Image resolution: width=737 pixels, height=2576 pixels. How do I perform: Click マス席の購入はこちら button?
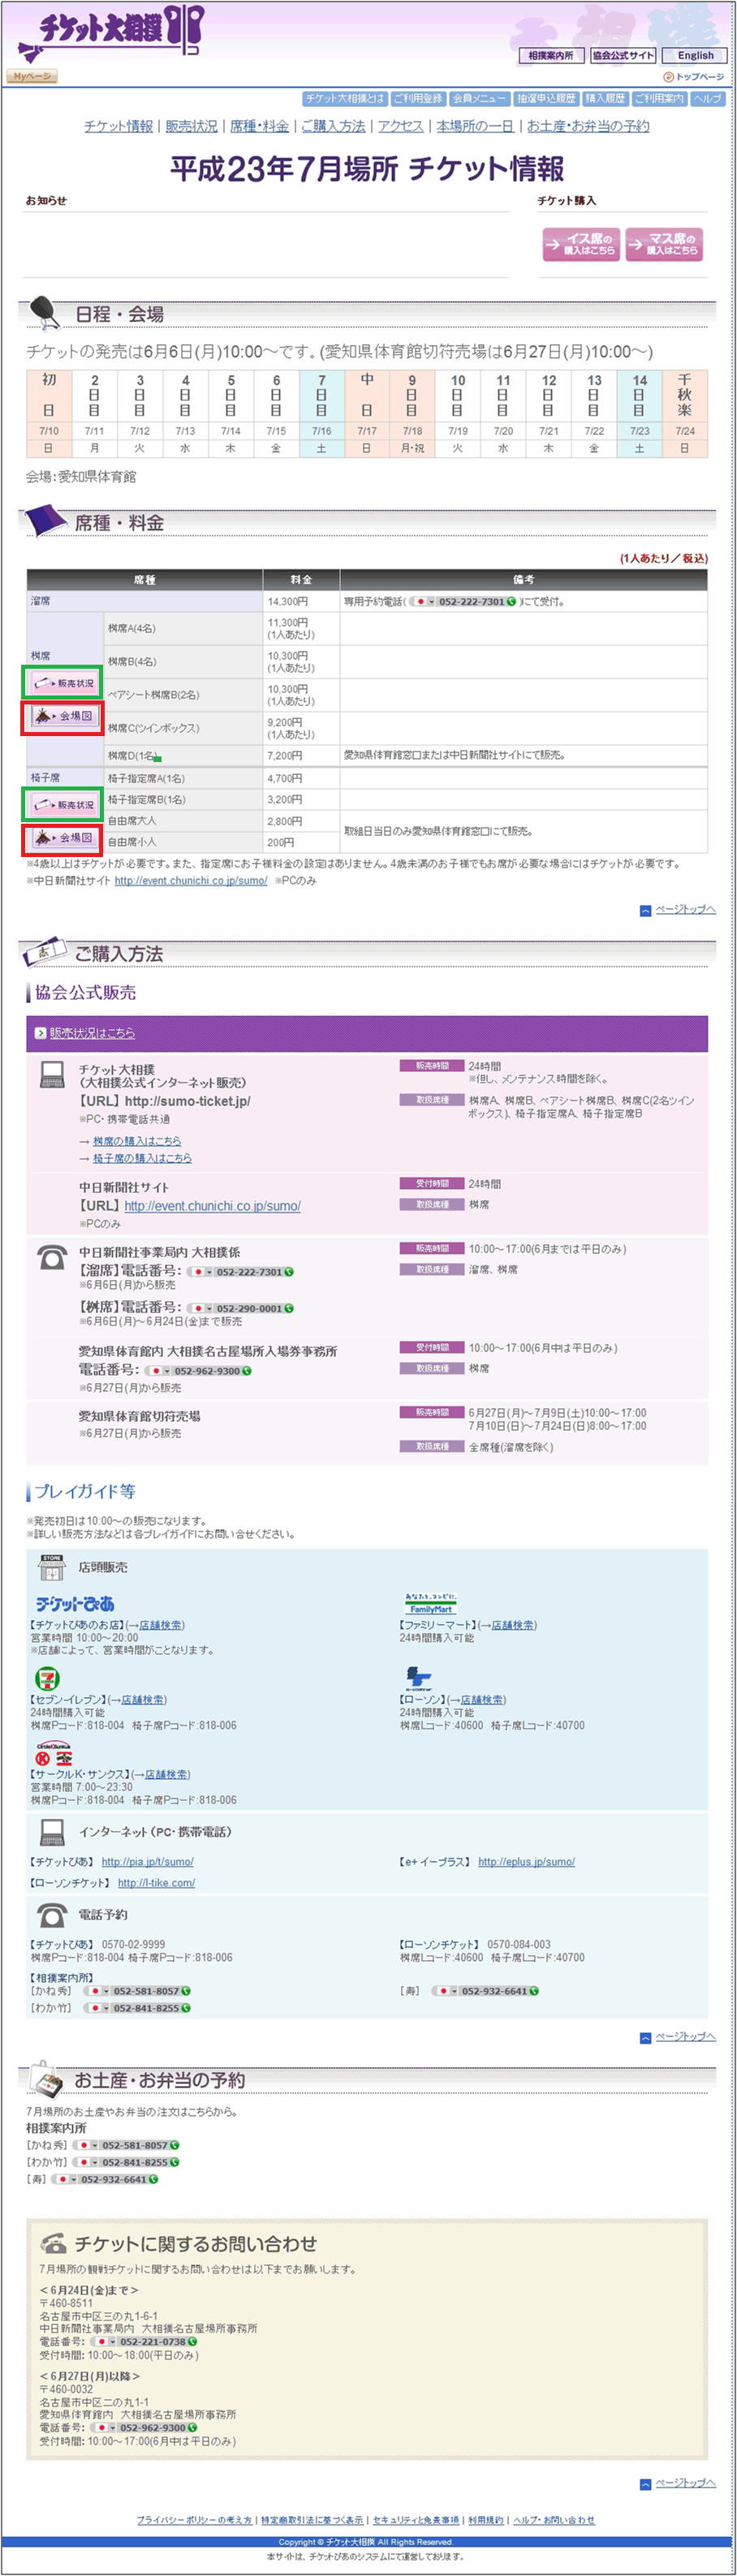[664, 244]
